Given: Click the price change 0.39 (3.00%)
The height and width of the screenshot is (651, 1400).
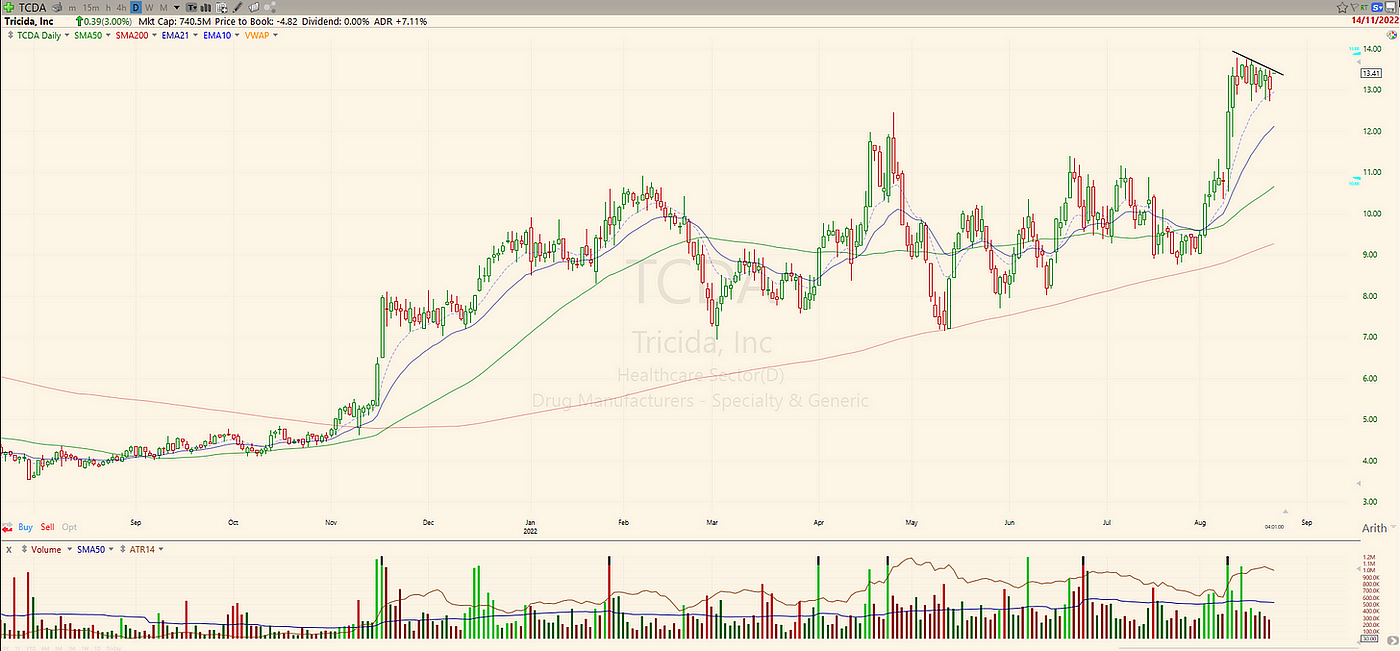Looking at the screenshot, I should click(104, 21).
